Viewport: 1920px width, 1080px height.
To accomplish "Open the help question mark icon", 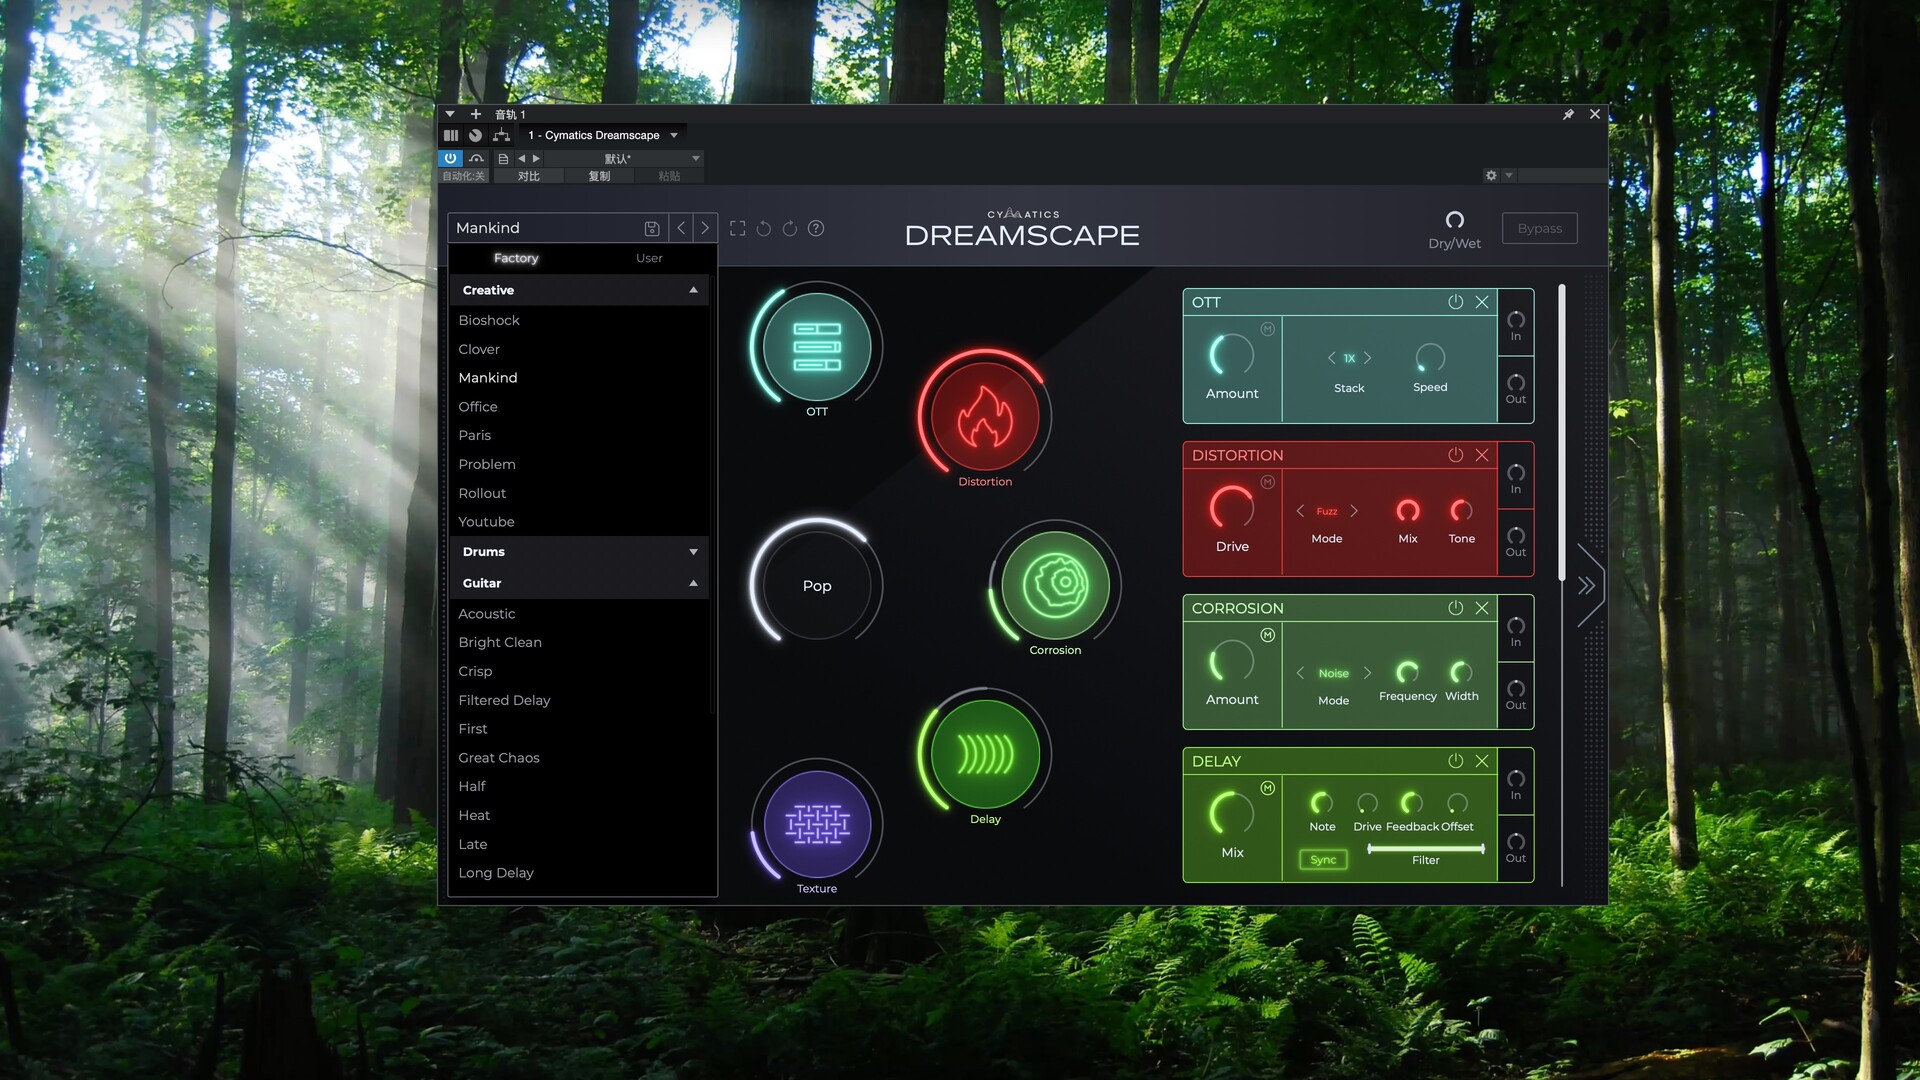I will click(816, 228).
